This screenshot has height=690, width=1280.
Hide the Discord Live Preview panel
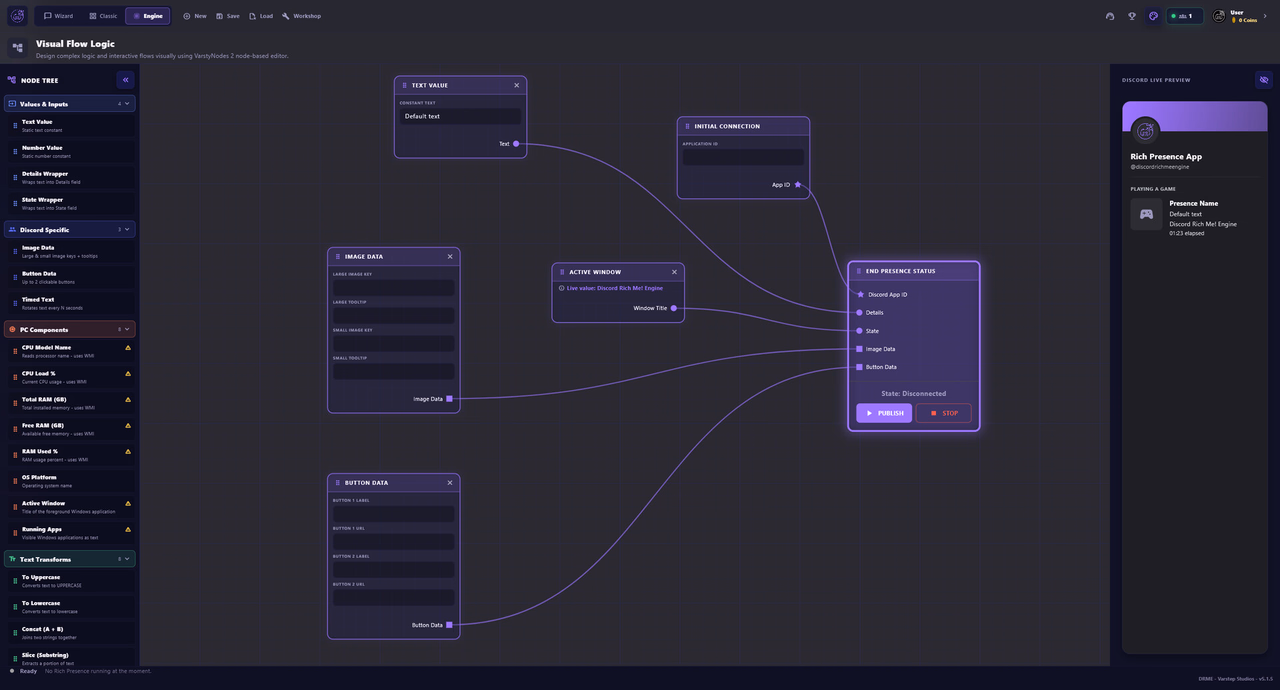(1264, 80)
